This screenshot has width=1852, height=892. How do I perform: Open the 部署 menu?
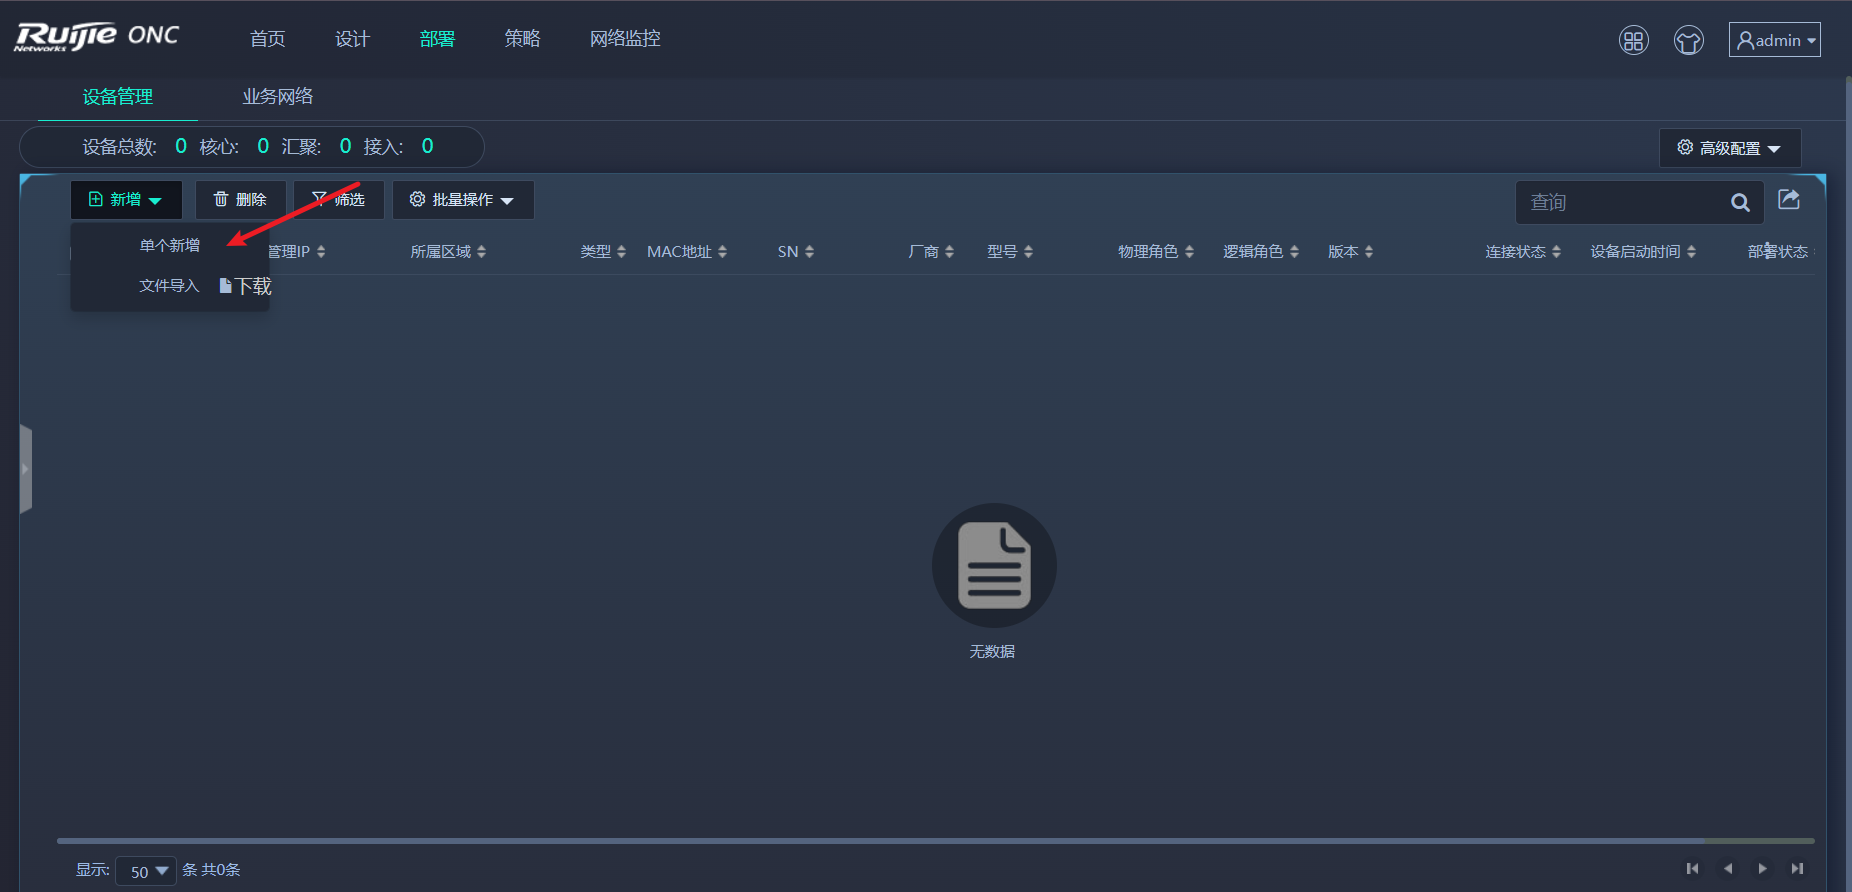click(438, 38)
